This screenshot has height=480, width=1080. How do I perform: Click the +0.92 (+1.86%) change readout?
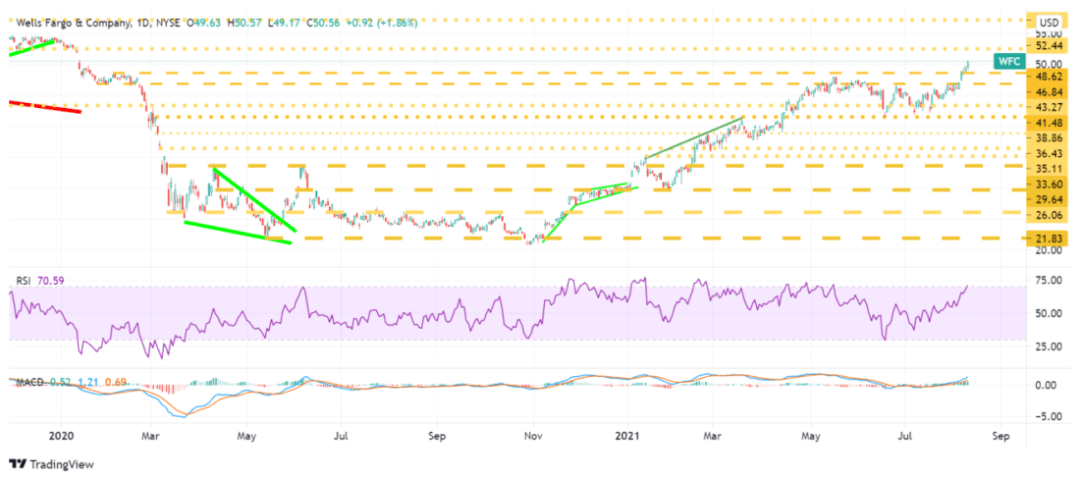pos(380,23)
